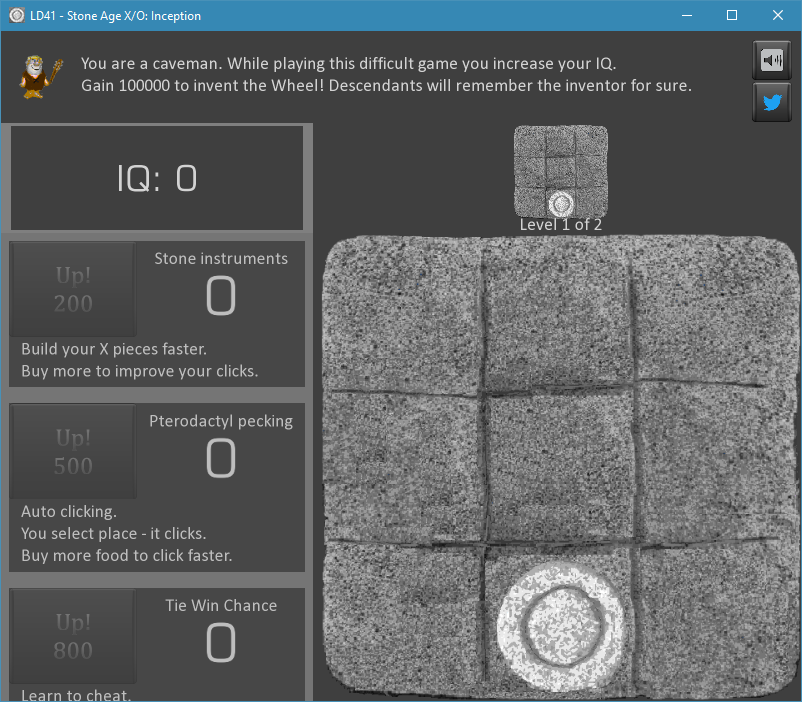Viewport: 802px width, 702px height.
Task: Open the Twitter bird link button
Action: (x=771, y=102)
